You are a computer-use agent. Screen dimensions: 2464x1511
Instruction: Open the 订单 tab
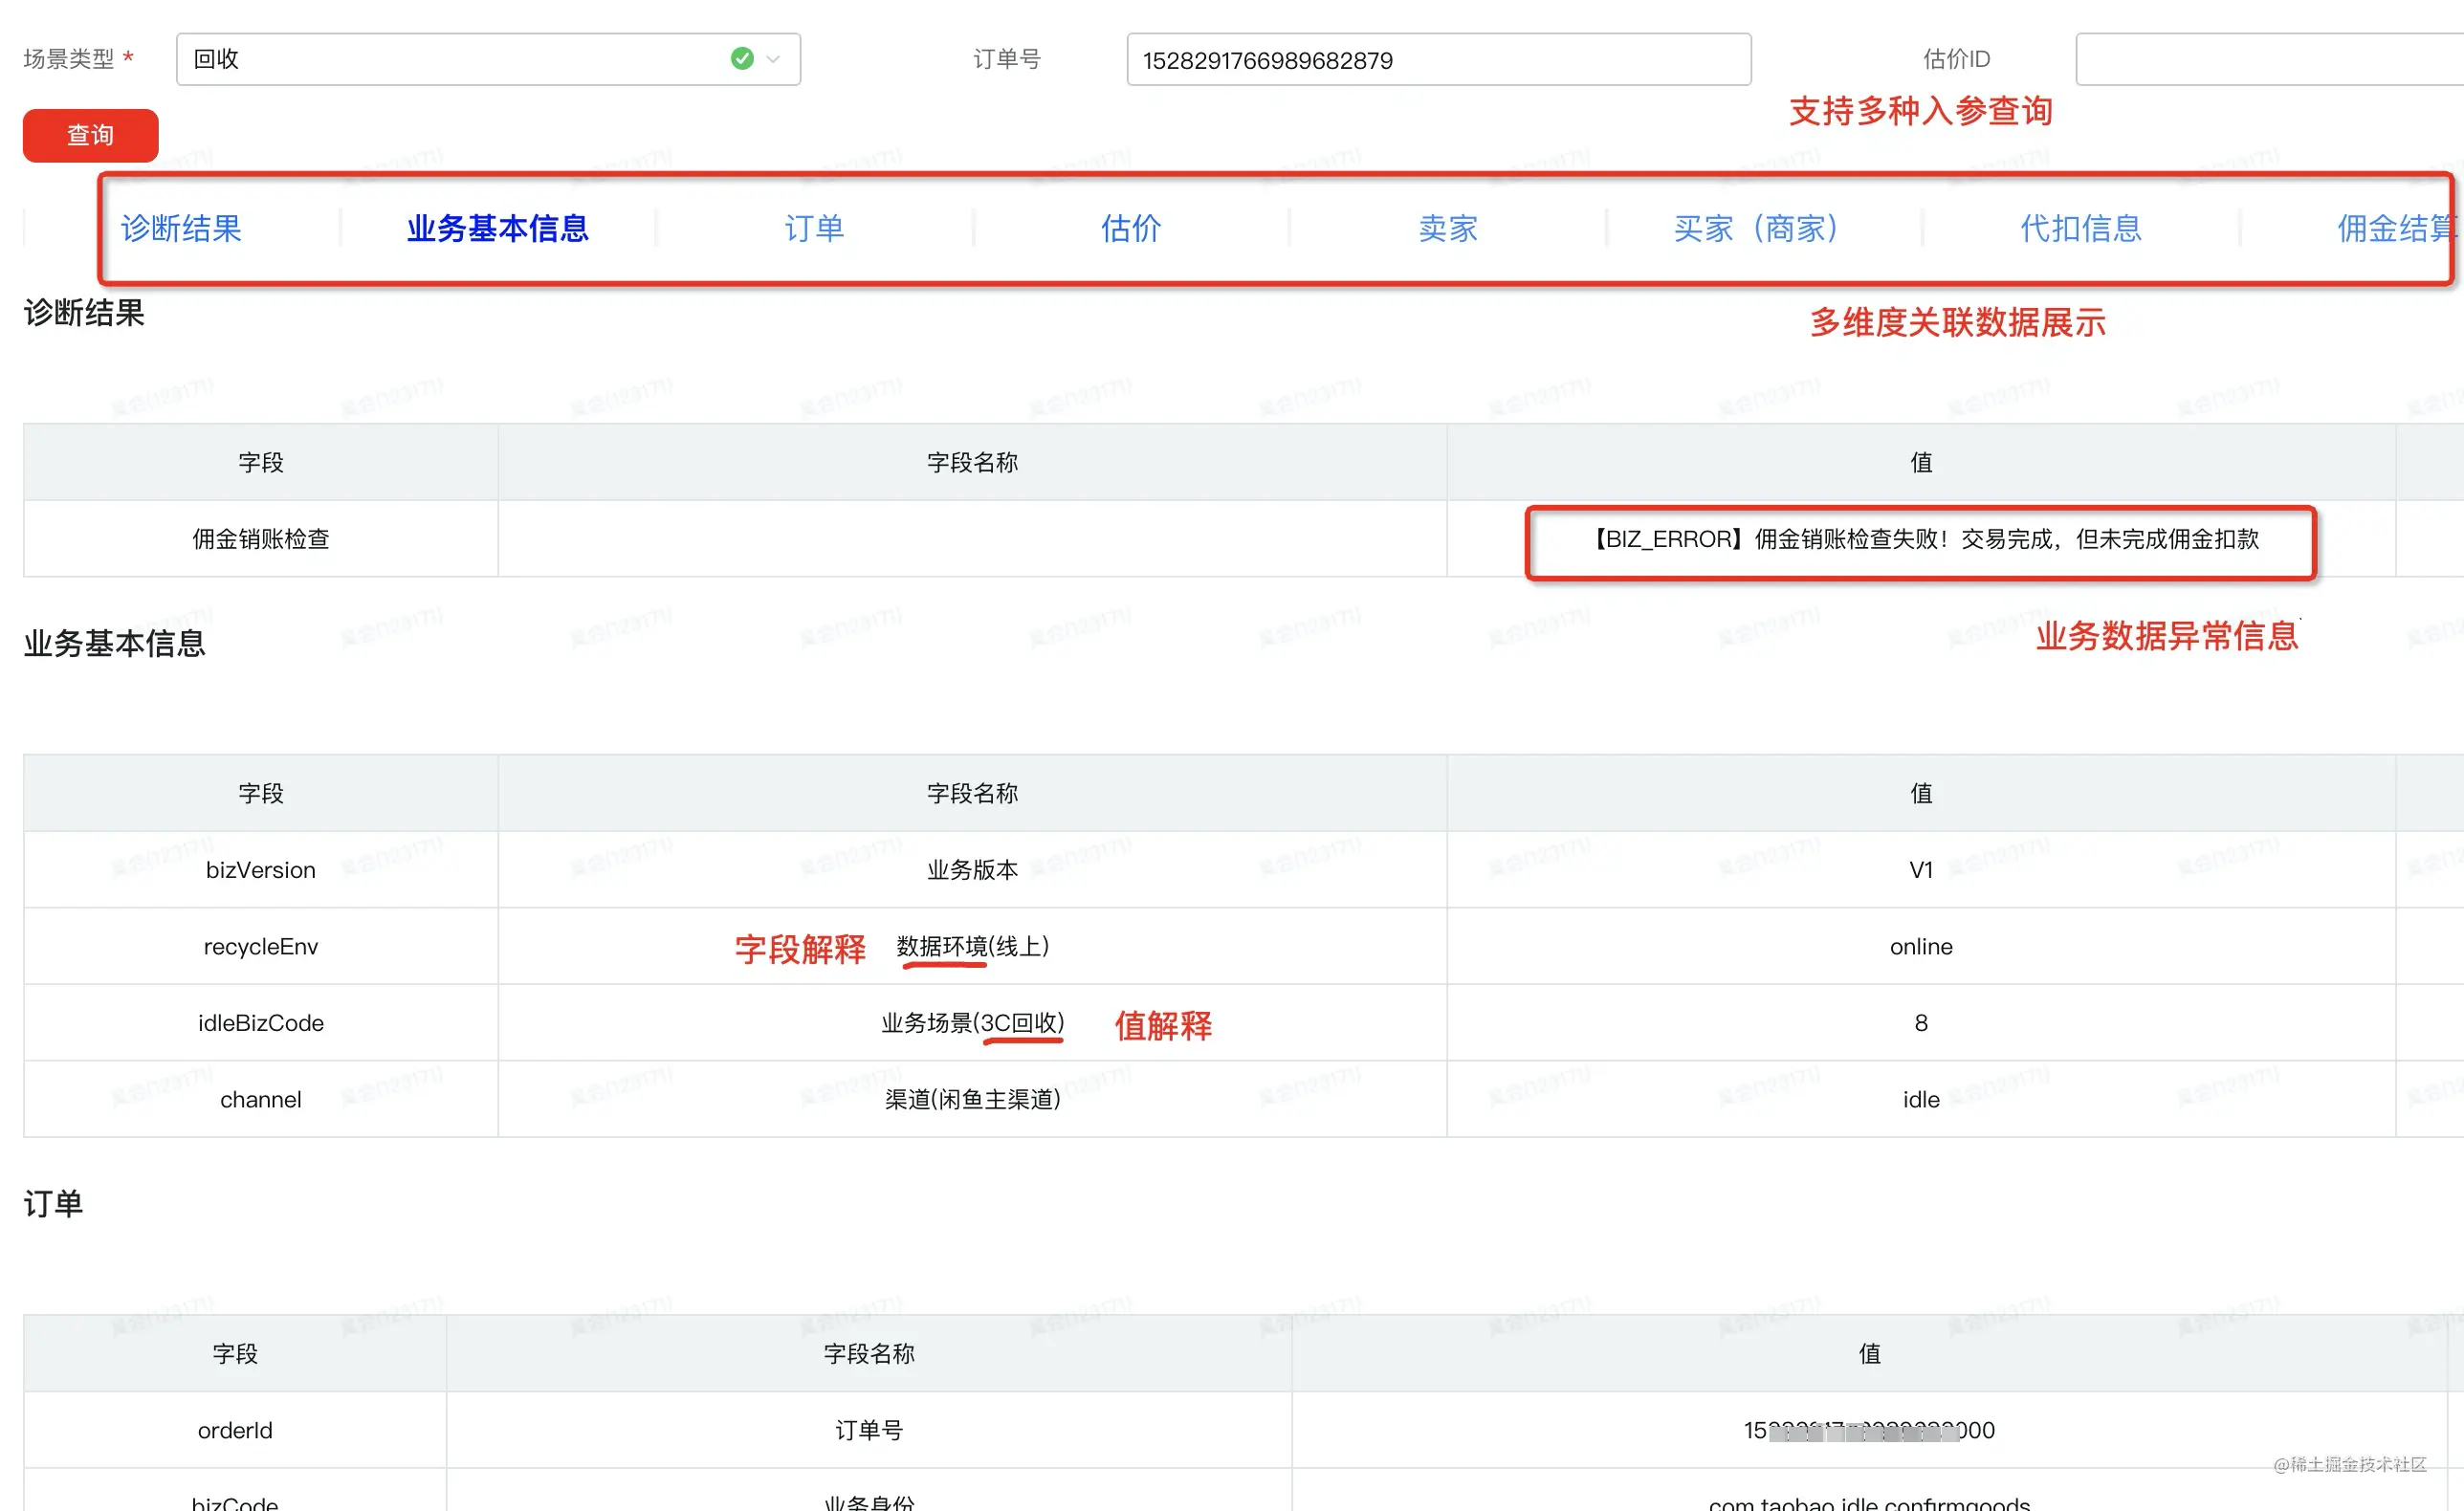click(814, 228)
